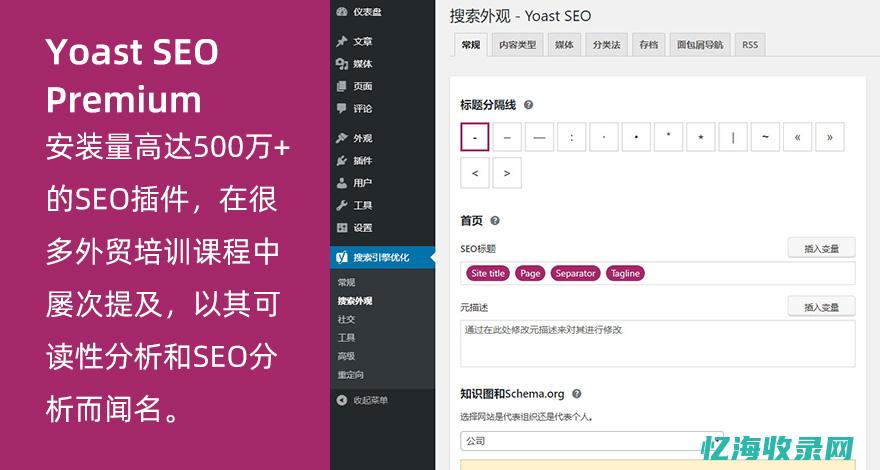Click the Tagline variable tag
The height and width of the screenshot is (470, 880).
(625, 273)
